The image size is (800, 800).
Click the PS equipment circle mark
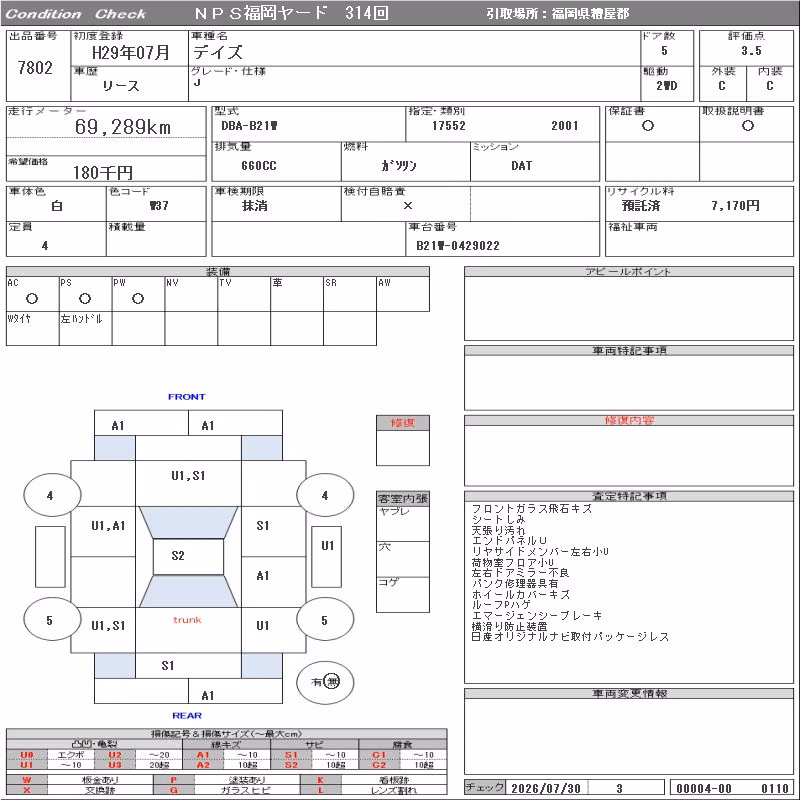[x=85, y=299]
